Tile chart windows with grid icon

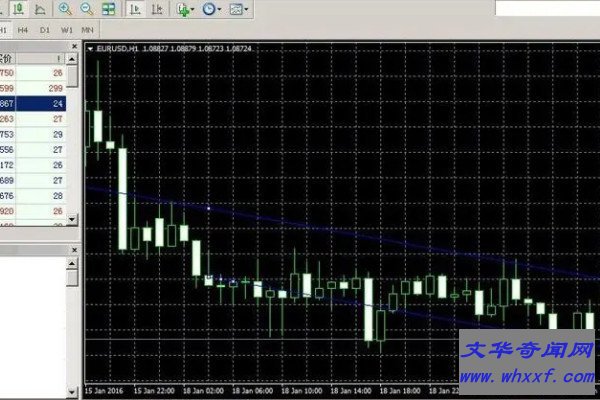pyautogui.click(x=108, y=9)
